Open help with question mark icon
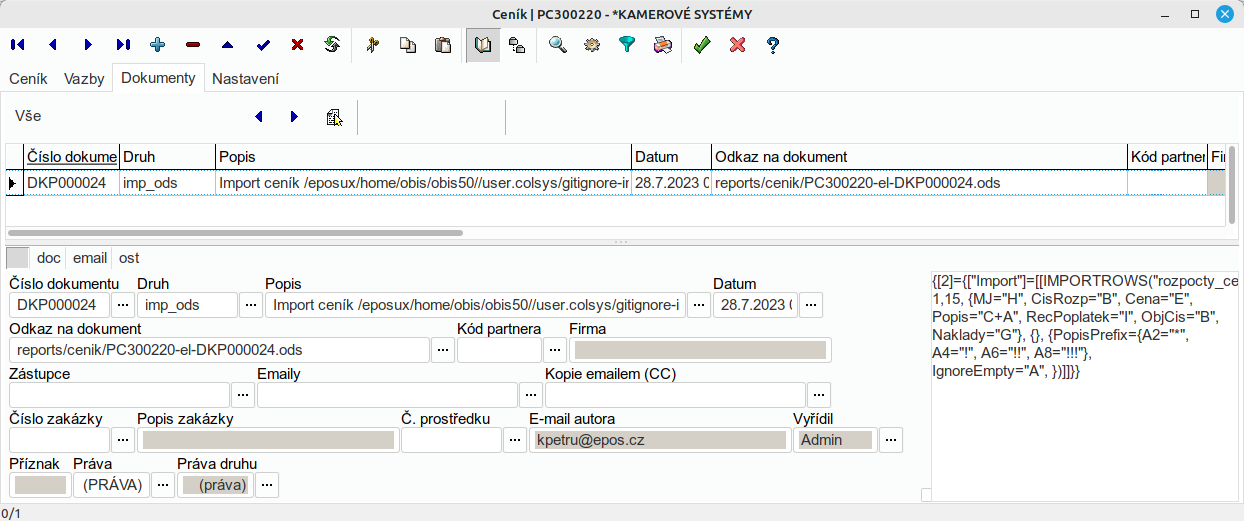This screenshot has width=1244, height=521. 772,45
